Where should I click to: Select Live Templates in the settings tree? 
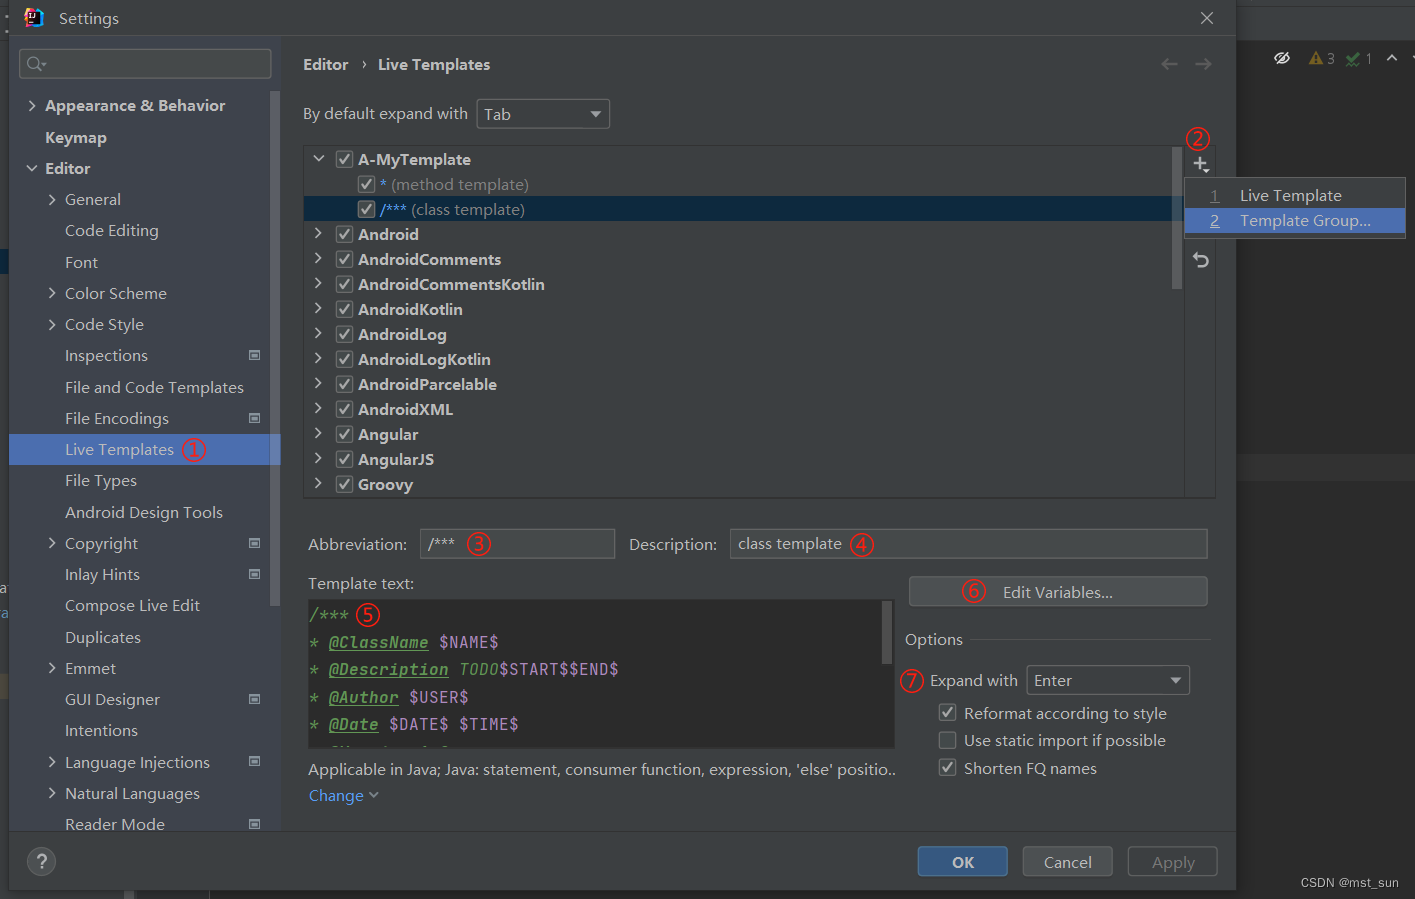click(145, 449)
